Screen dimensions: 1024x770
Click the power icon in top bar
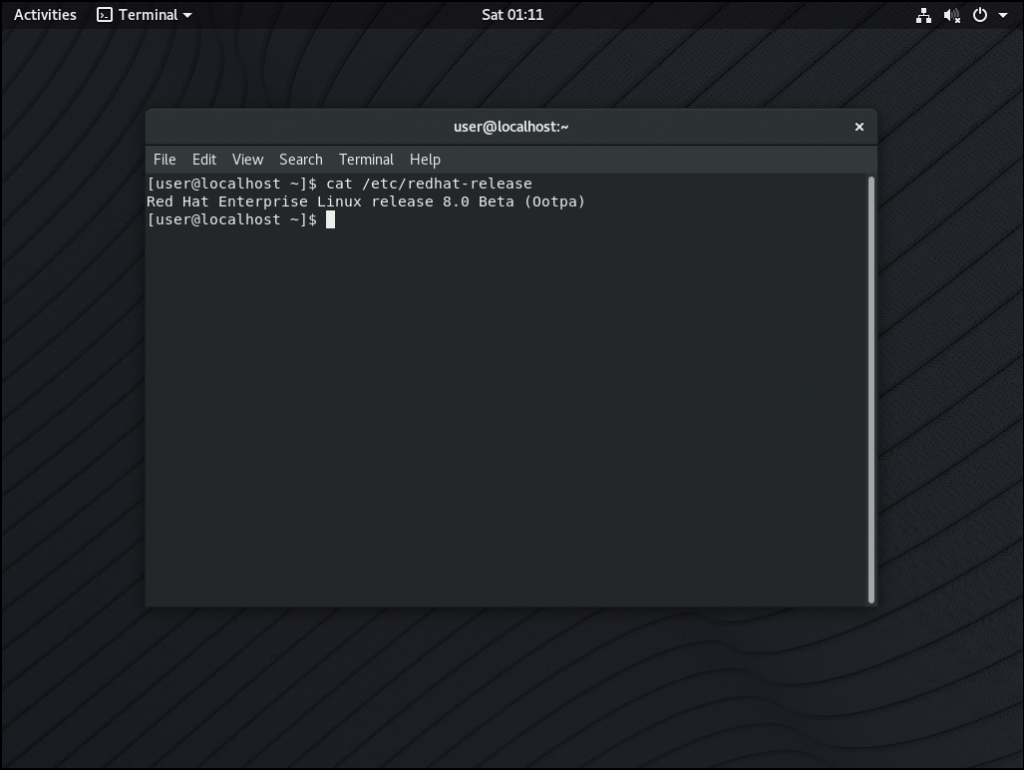(980, 15)
